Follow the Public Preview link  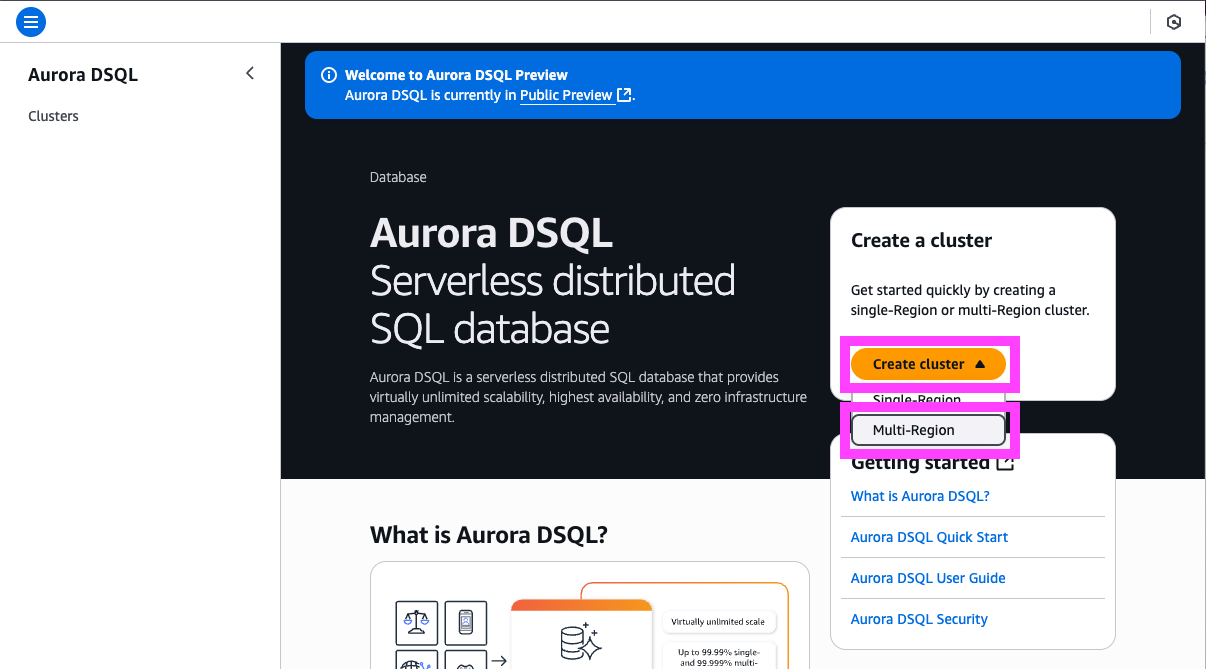pyautogui.click(x=566, y=95)
